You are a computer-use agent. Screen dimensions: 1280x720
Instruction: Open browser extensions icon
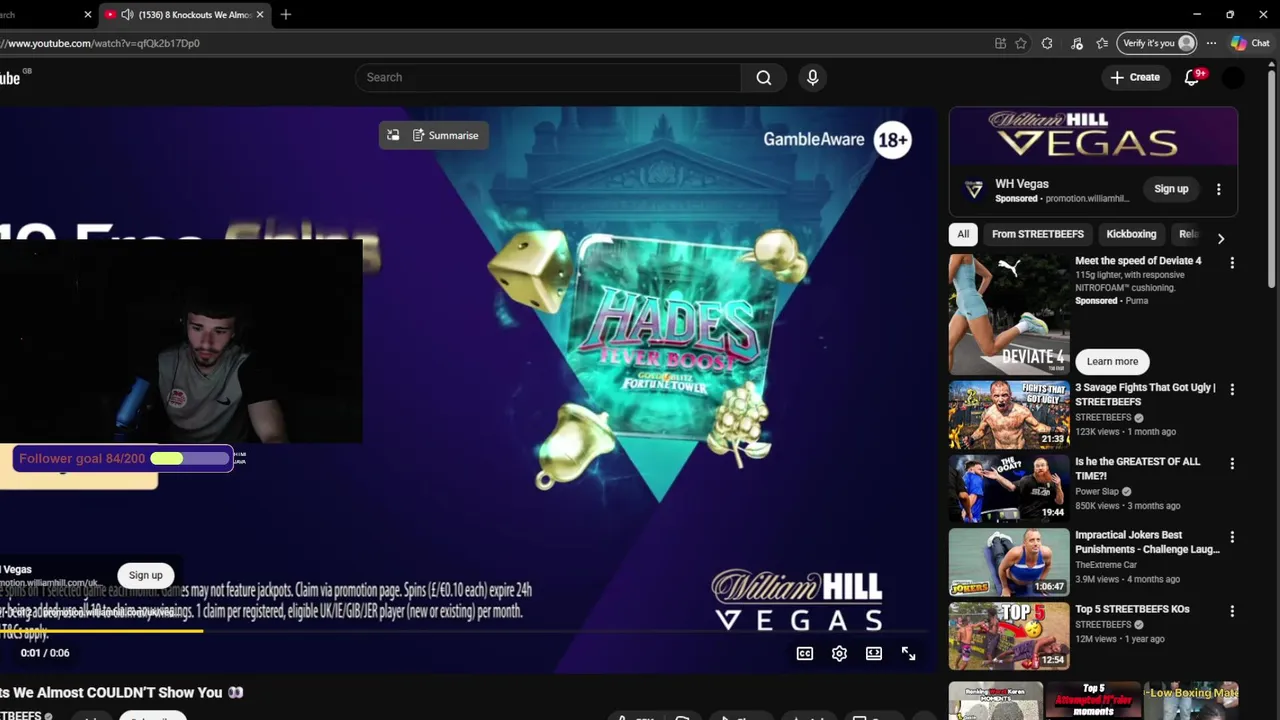[1047, 43]
